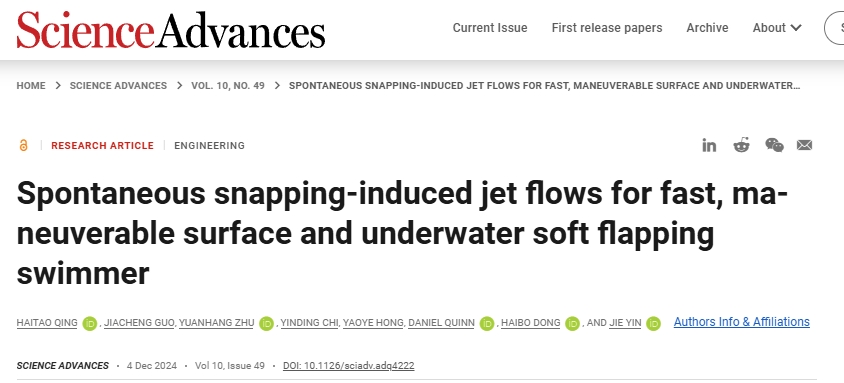Open Jie Yin's ORCID iD icon
Image resolution: width=844 pixels, height=383 pixels.
[x=653, y=323]
